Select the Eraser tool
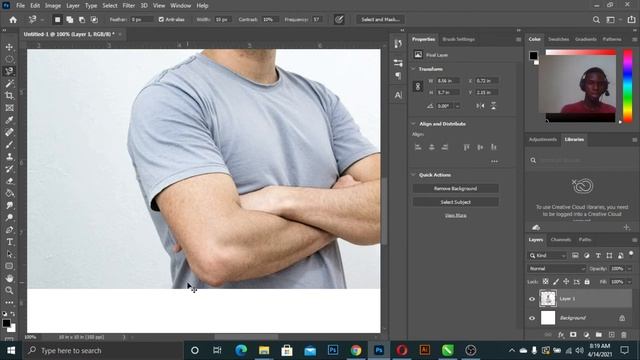The height and width of the screenshot is (360, 640). (9, 181)
